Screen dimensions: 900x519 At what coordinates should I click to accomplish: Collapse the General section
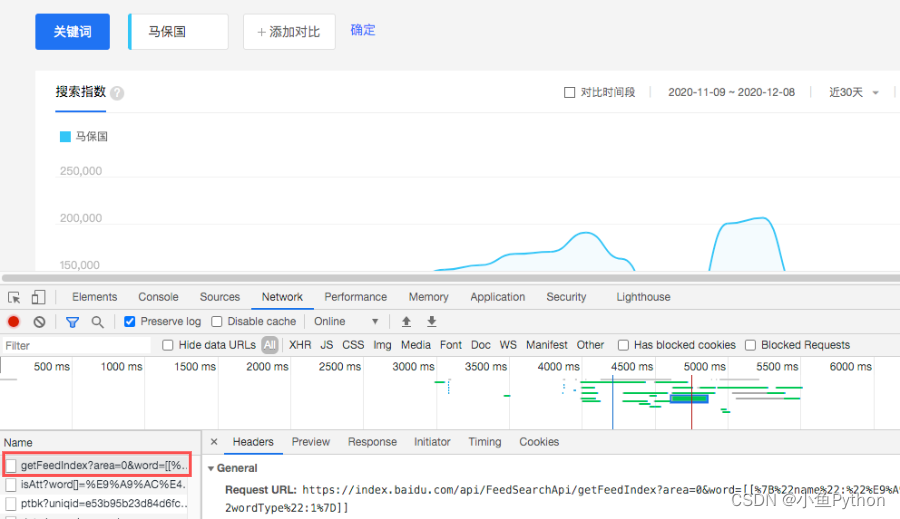click(x=211, y=468)
